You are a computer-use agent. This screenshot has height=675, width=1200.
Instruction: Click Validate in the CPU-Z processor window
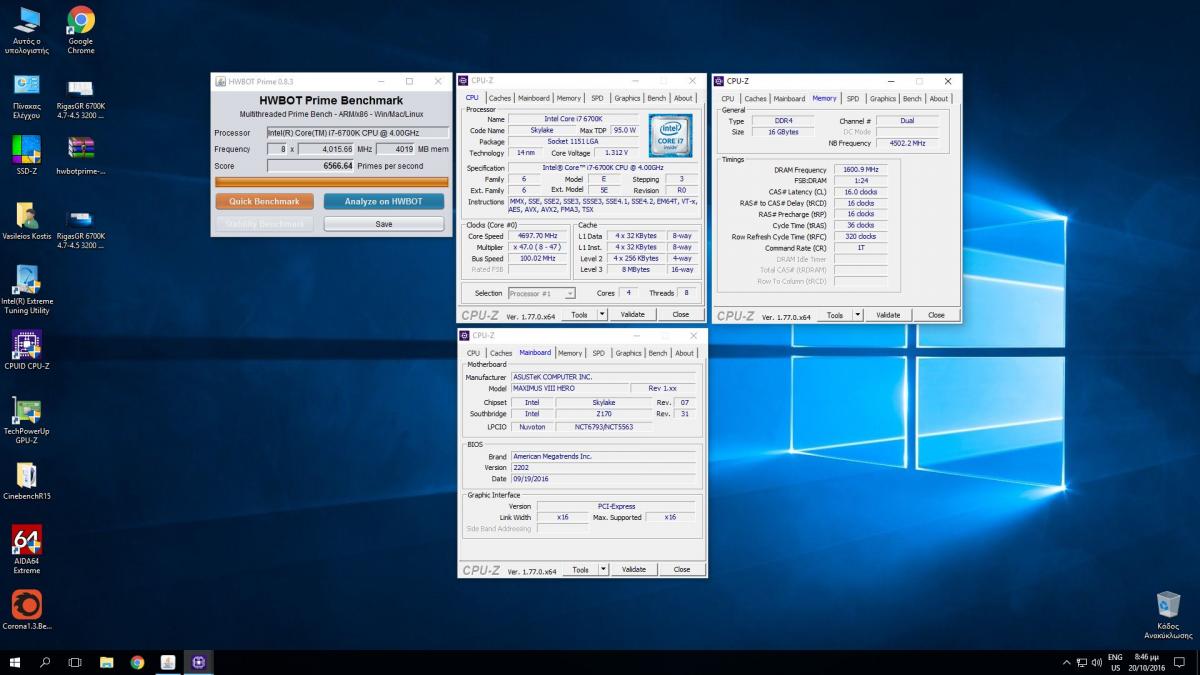pos(633,314)
